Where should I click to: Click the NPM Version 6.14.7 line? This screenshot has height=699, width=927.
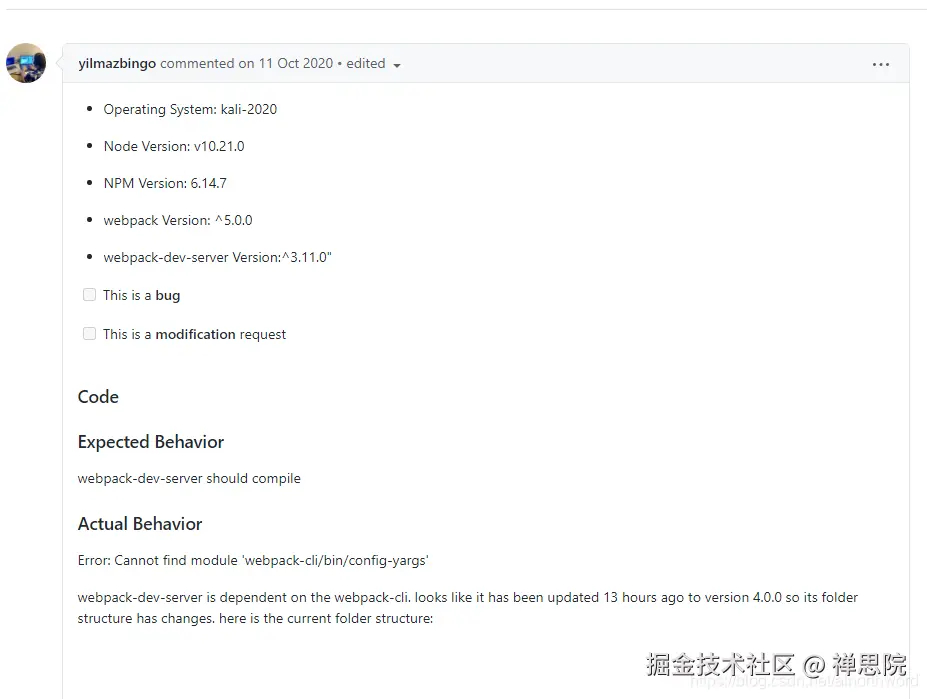165,183
